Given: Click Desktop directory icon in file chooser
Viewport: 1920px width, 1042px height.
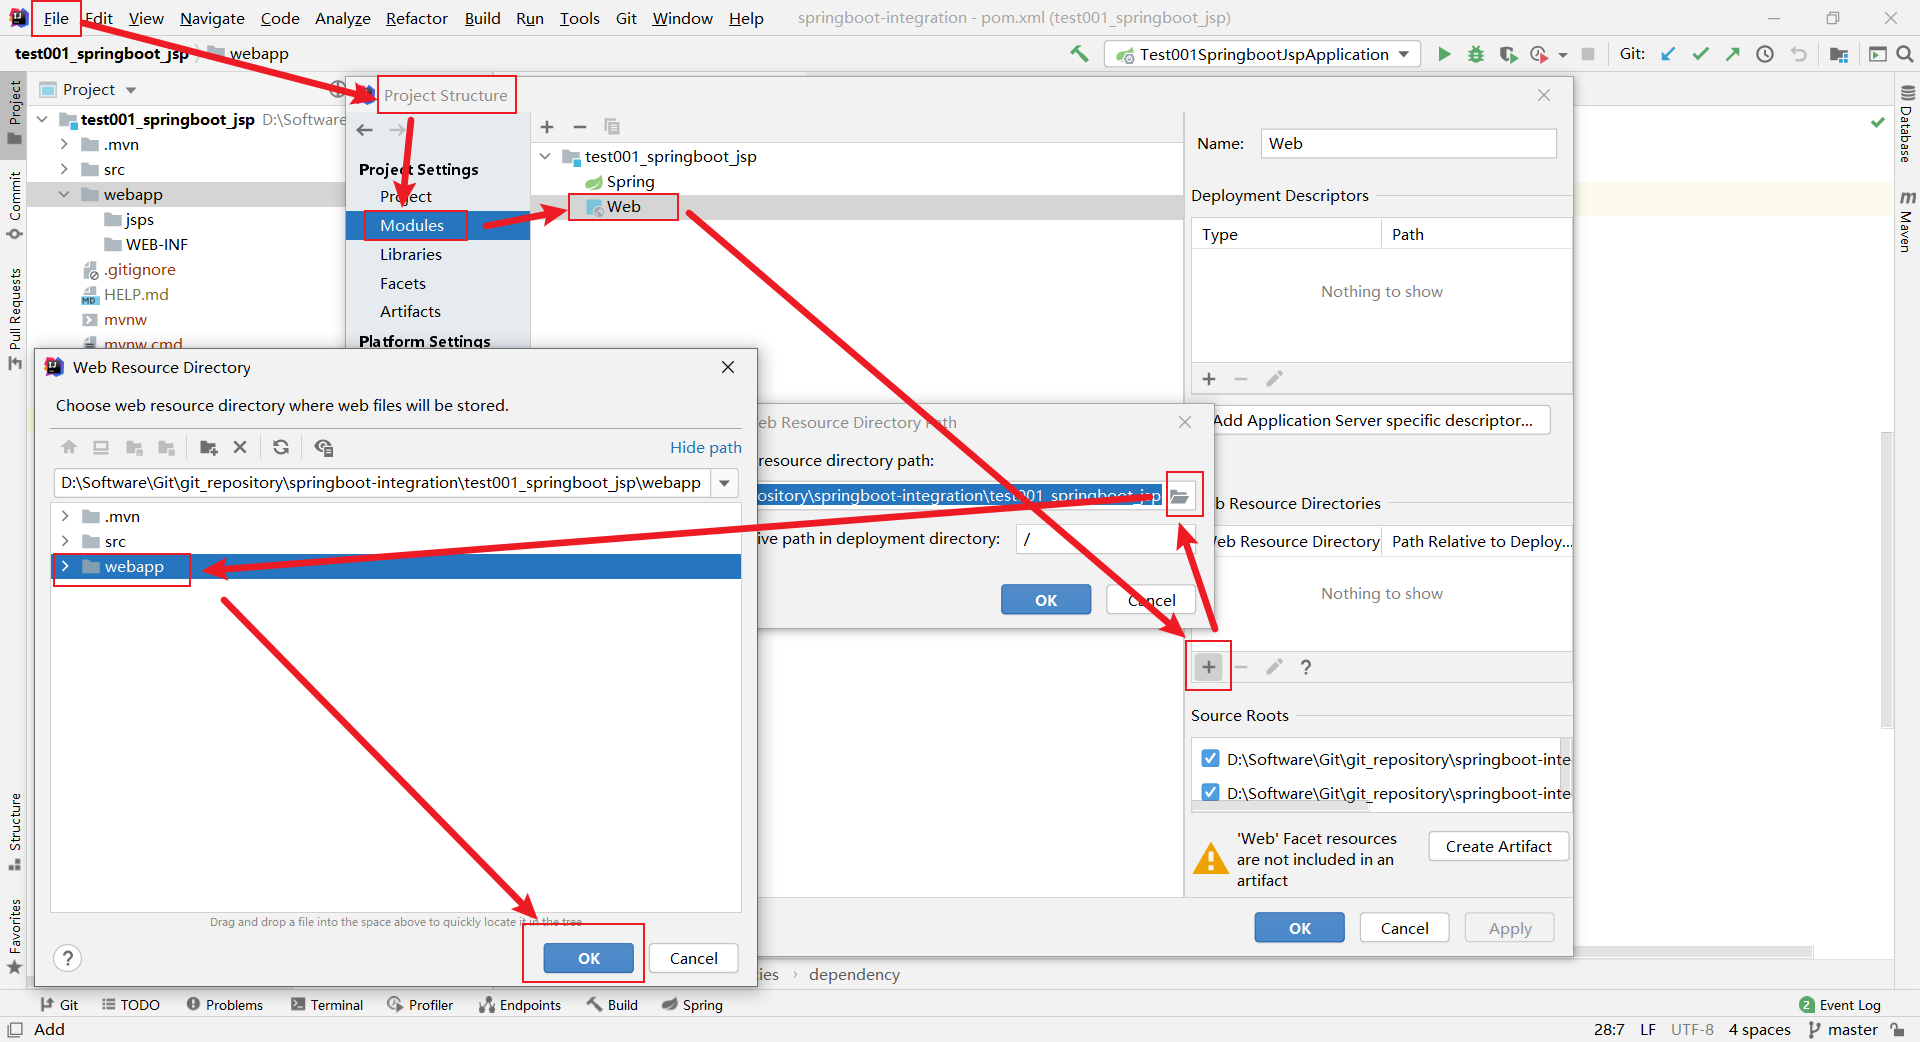Looking at the screenshot, I should [101, 447].
